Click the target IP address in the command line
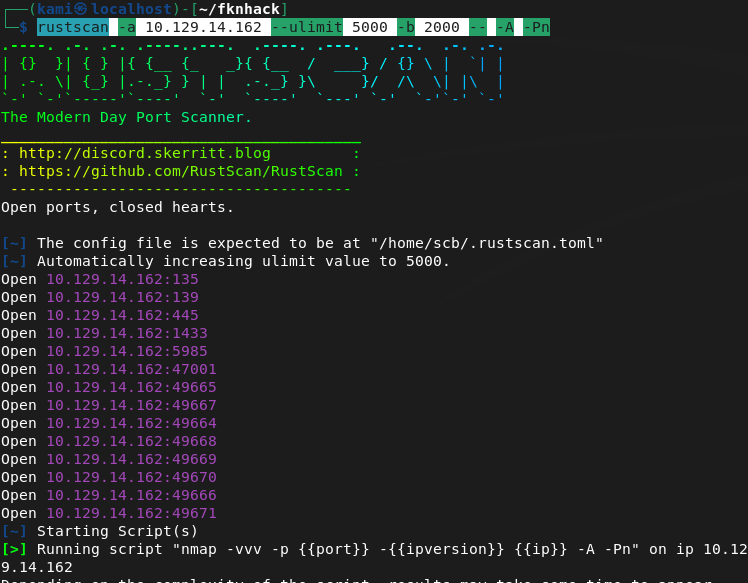Viewport: 748px width, 583px height. (x=203, y=27)
